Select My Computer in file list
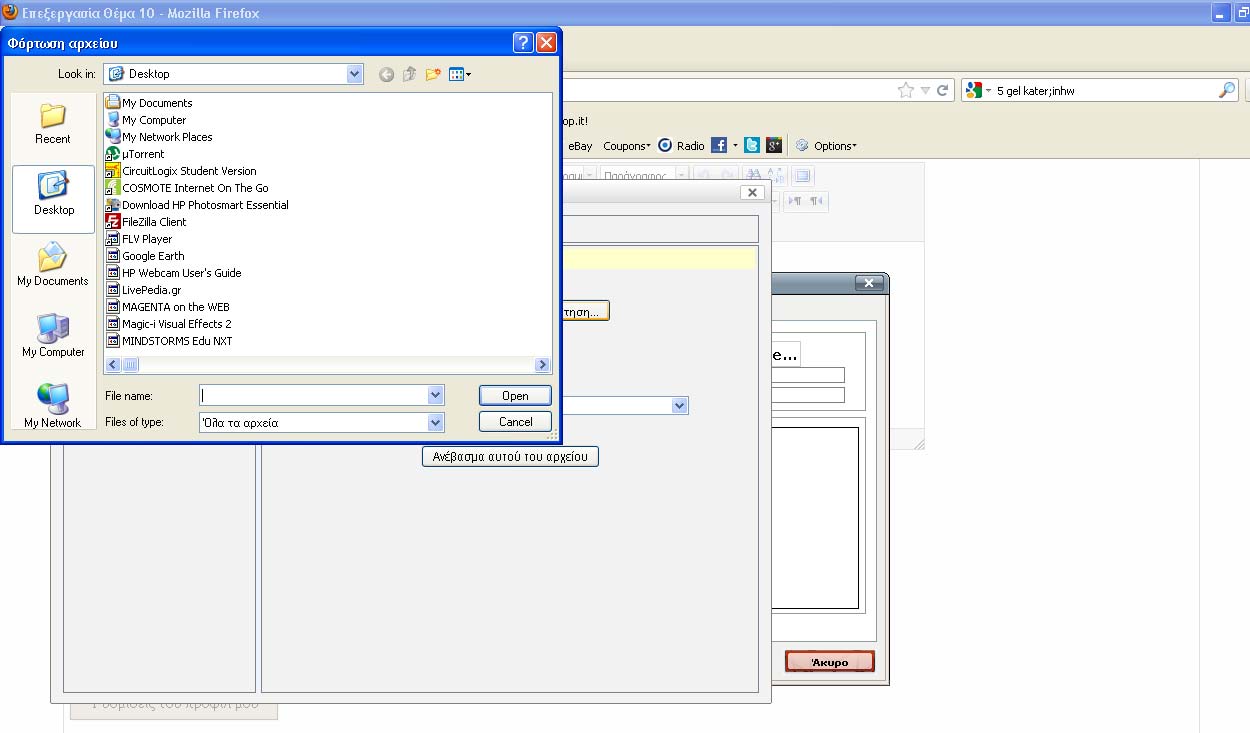This screenshot has height=733, width=1250. coord(146,120)
